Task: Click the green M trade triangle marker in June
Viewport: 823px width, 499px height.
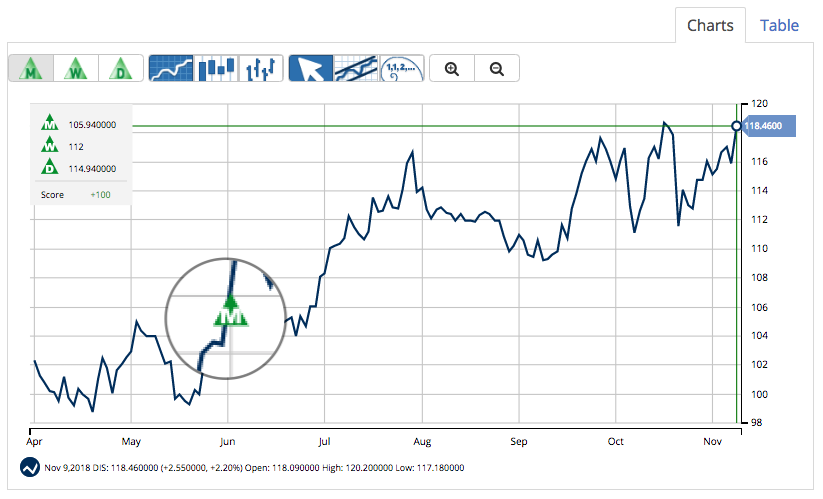Action: [230, 312]
